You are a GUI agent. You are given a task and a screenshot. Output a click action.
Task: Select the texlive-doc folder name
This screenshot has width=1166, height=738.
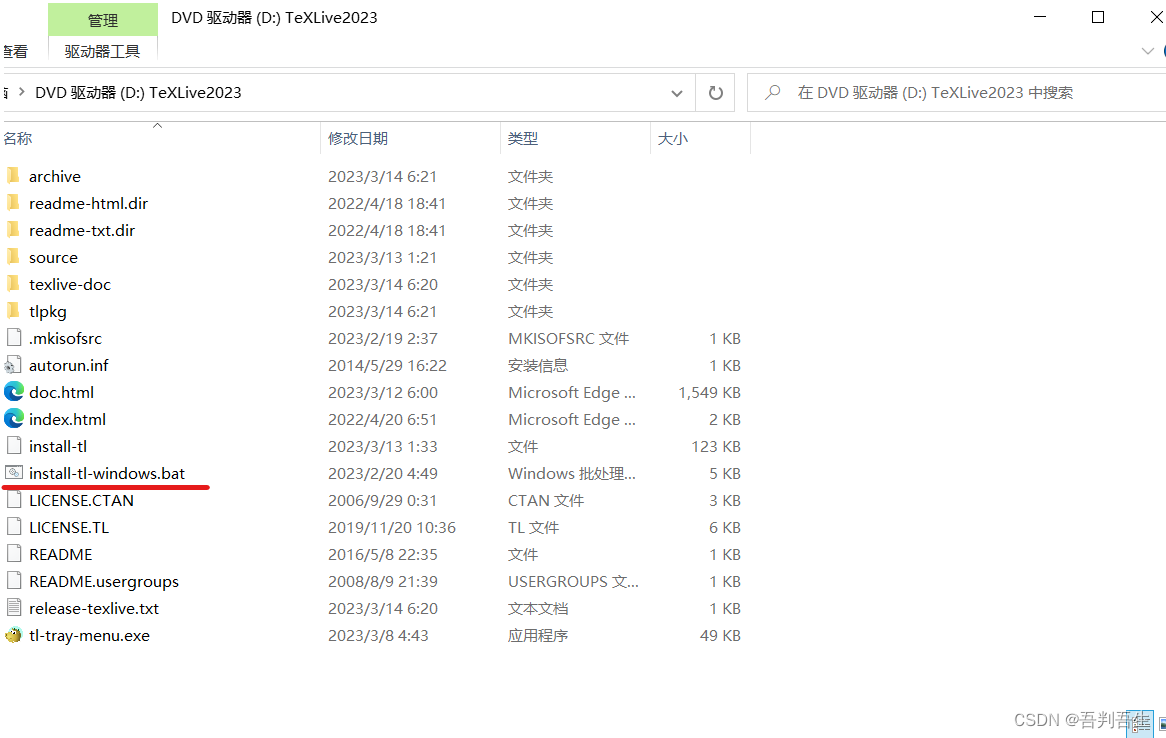tap(70, 284)
